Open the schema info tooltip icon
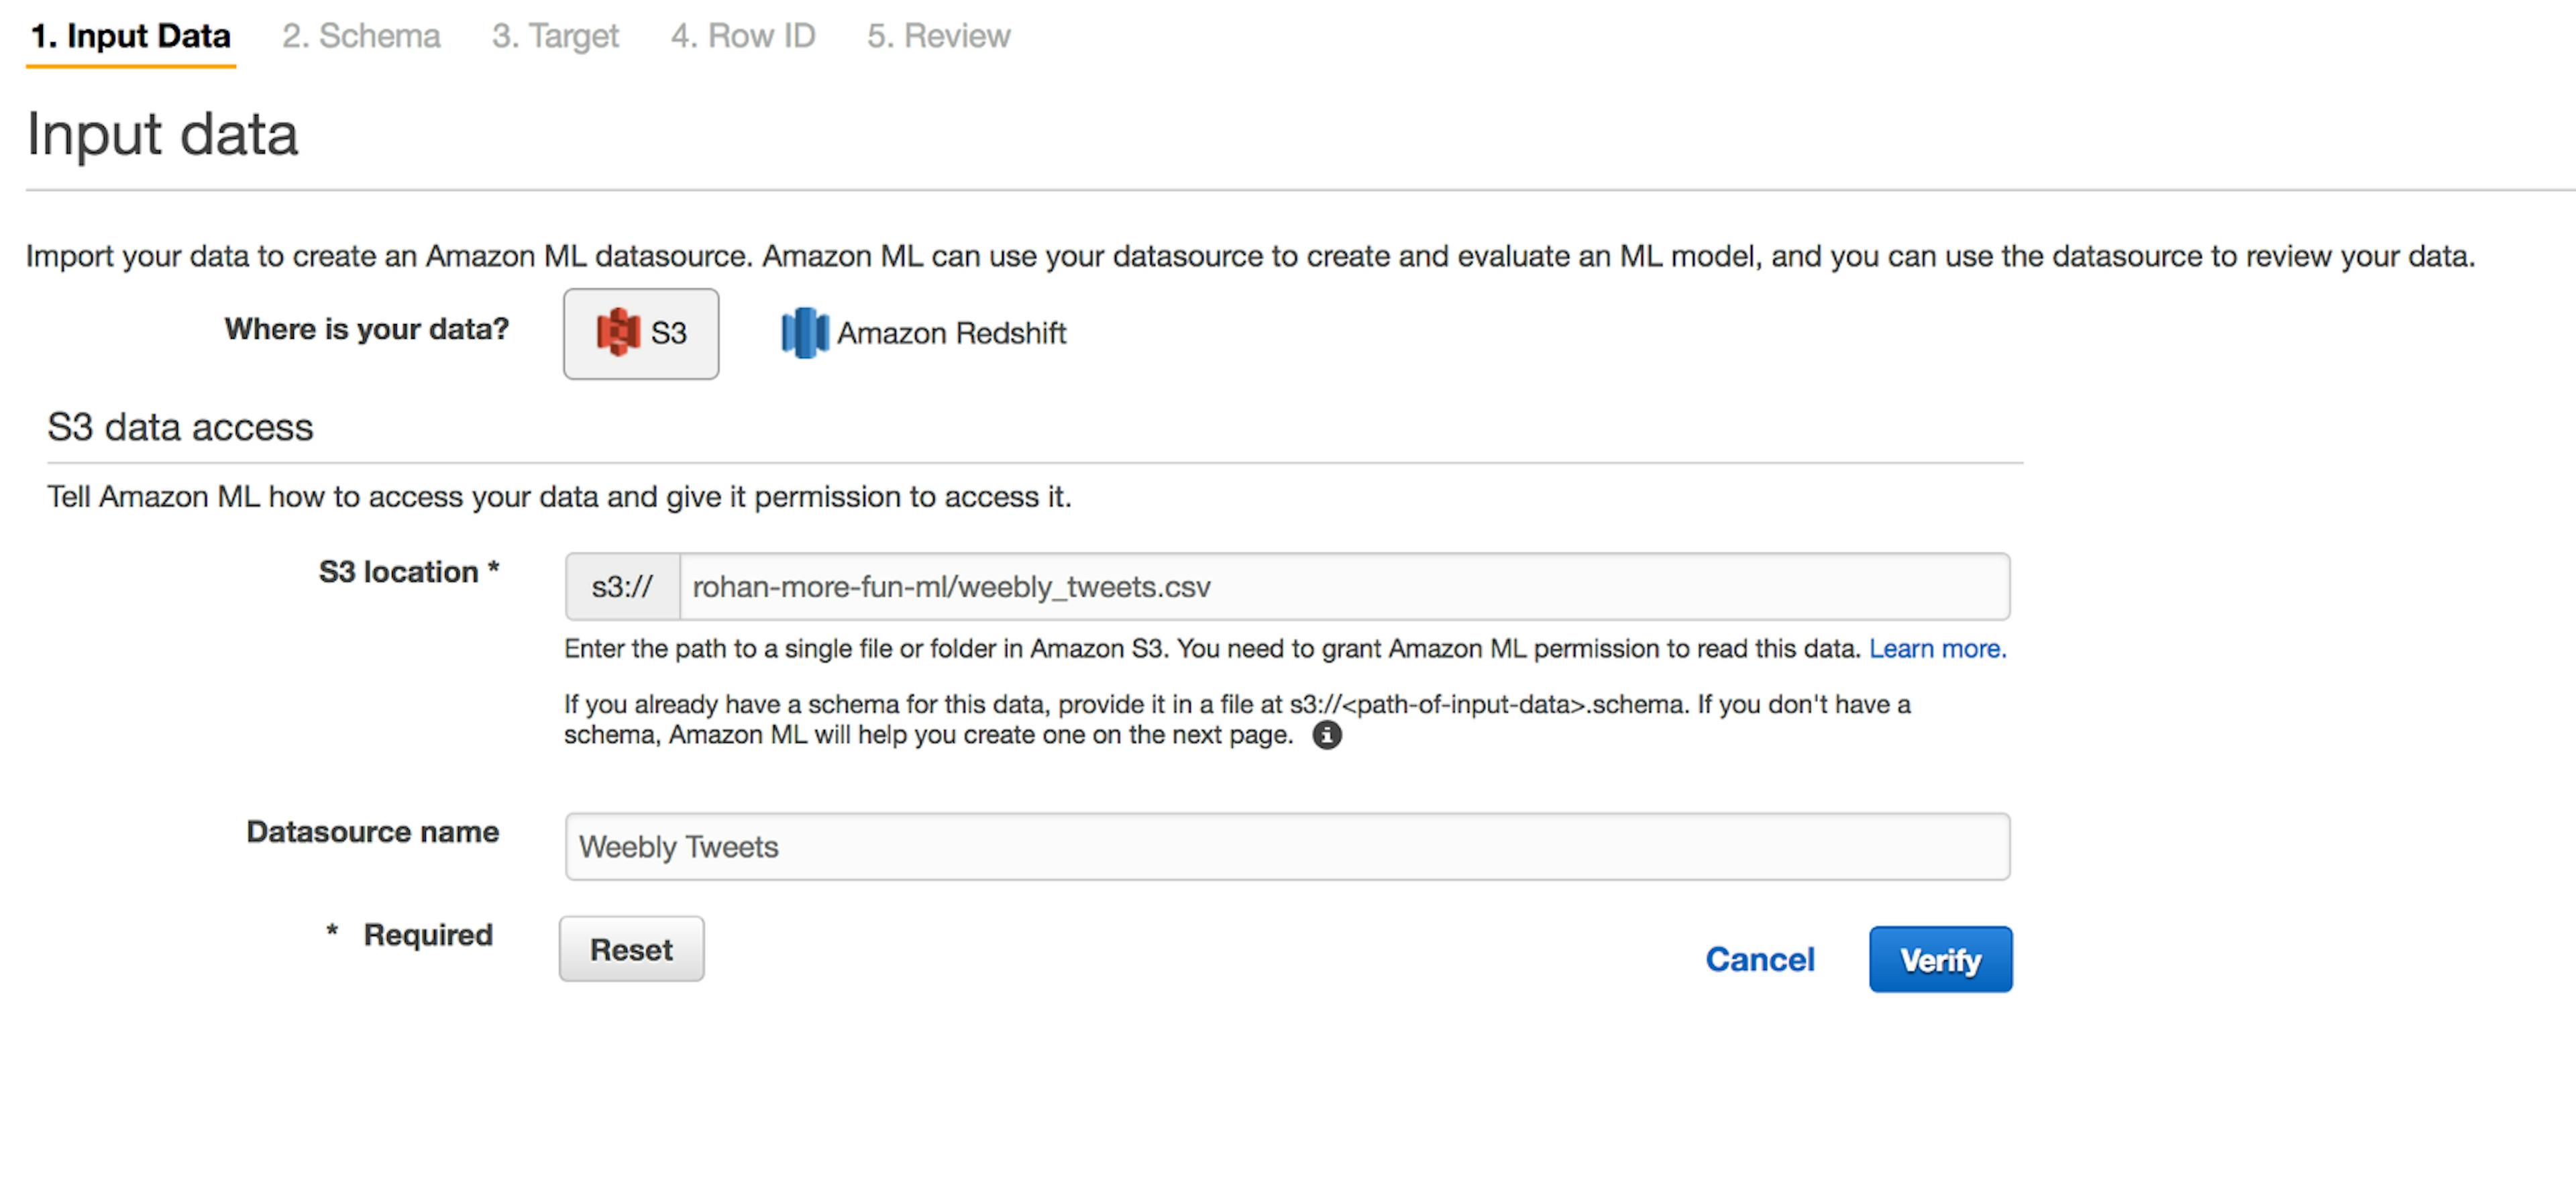 1326,735
